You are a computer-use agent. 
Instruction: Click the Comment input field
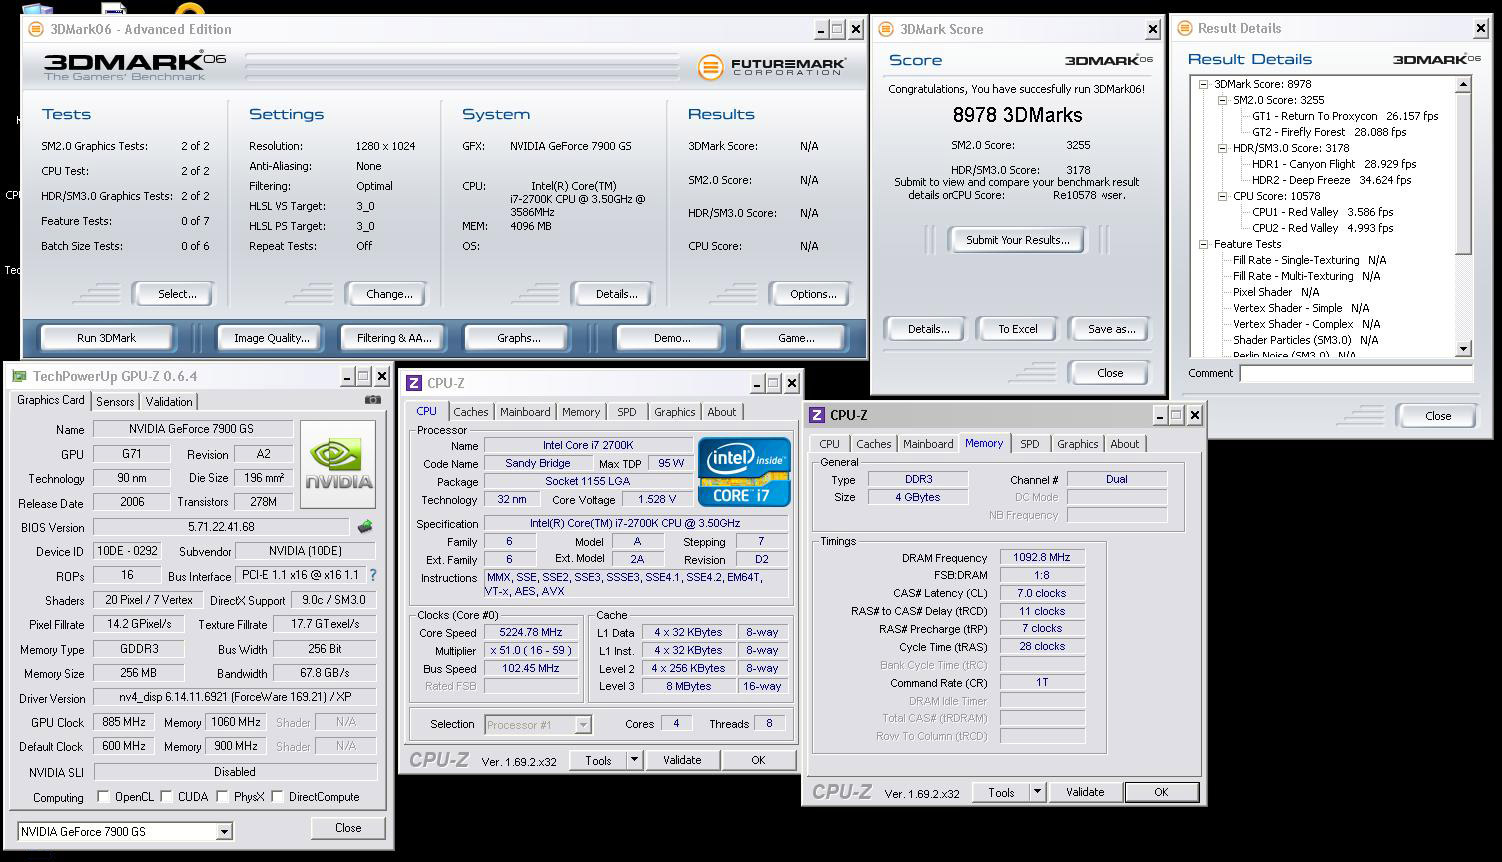point(1356,373)
